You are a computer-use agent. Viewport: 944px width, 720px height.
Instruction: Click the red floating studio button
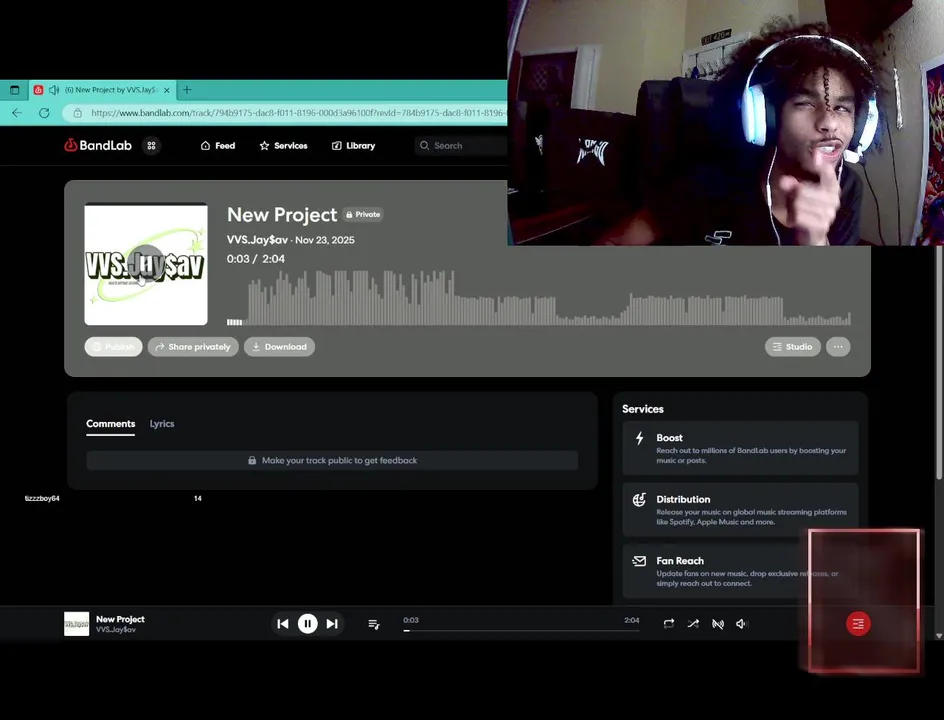(858, 624)
